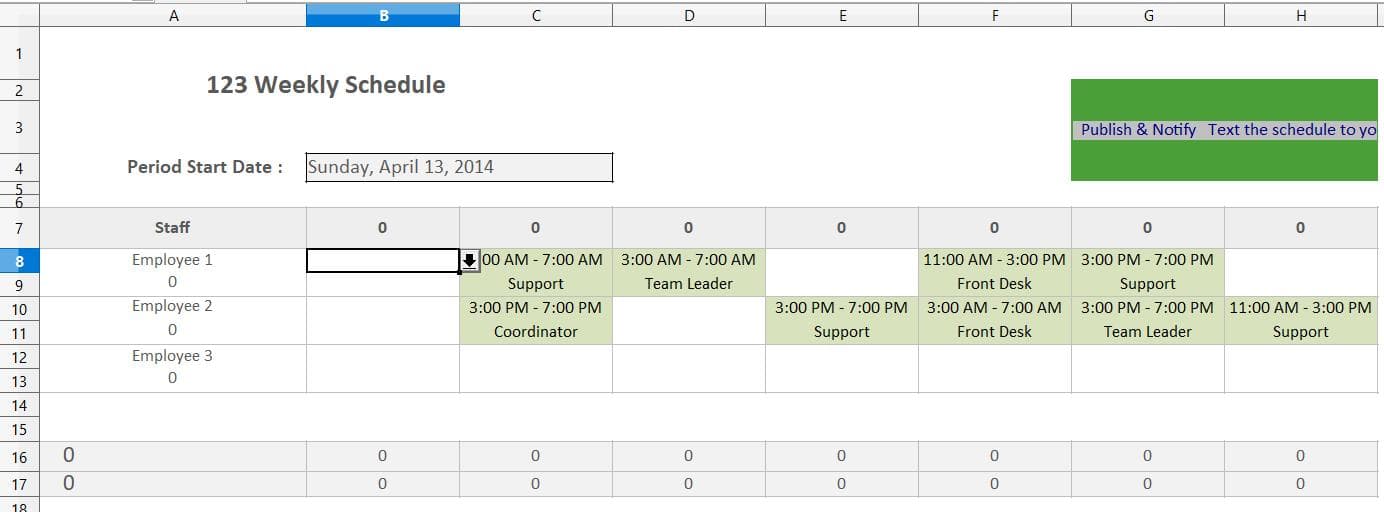Click the Period Start Date field
The image size is (1384, 512).
point(459,167)
